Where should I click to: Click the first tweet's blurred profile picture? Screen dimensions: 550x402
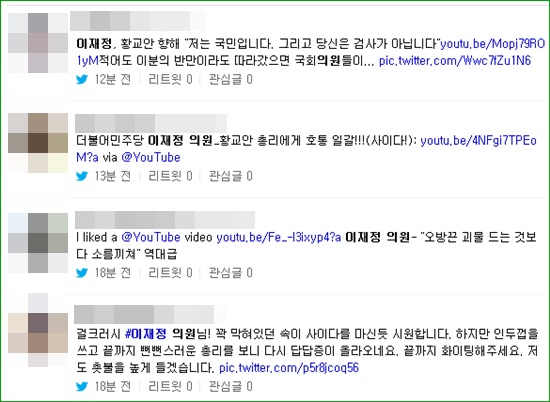[x=38, y=43]
